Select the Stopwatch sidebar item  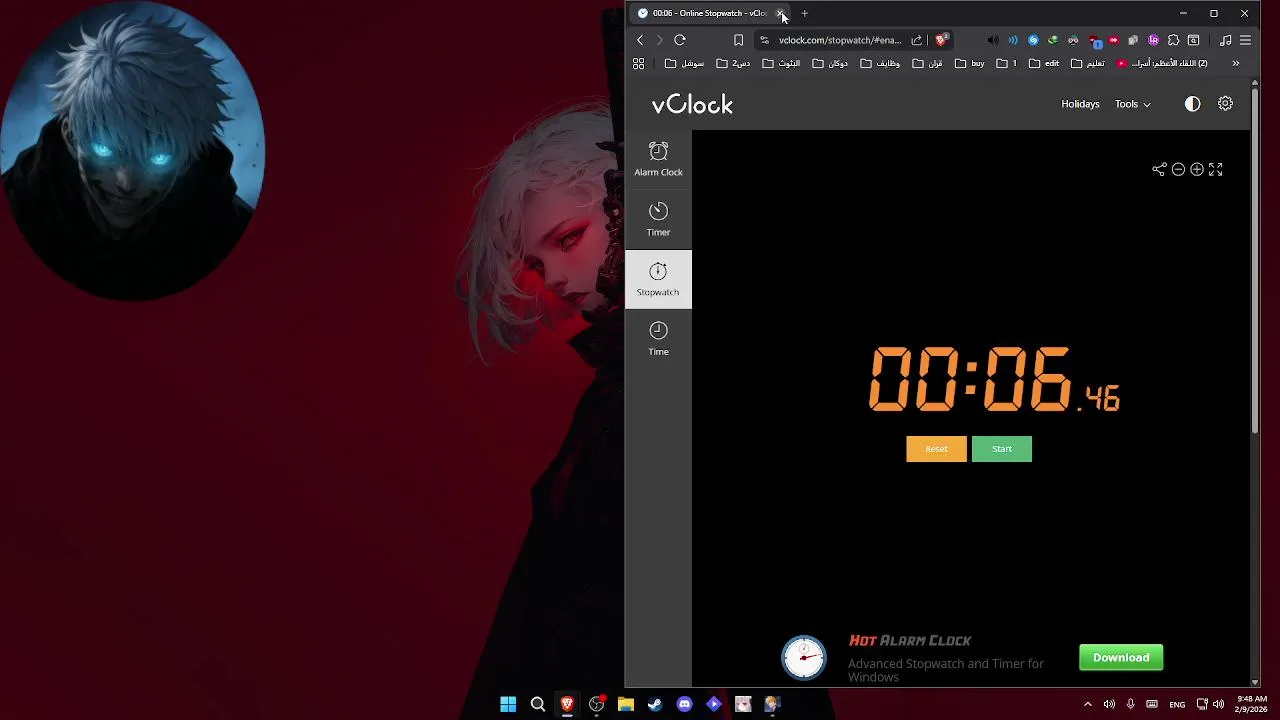(658, 279)
